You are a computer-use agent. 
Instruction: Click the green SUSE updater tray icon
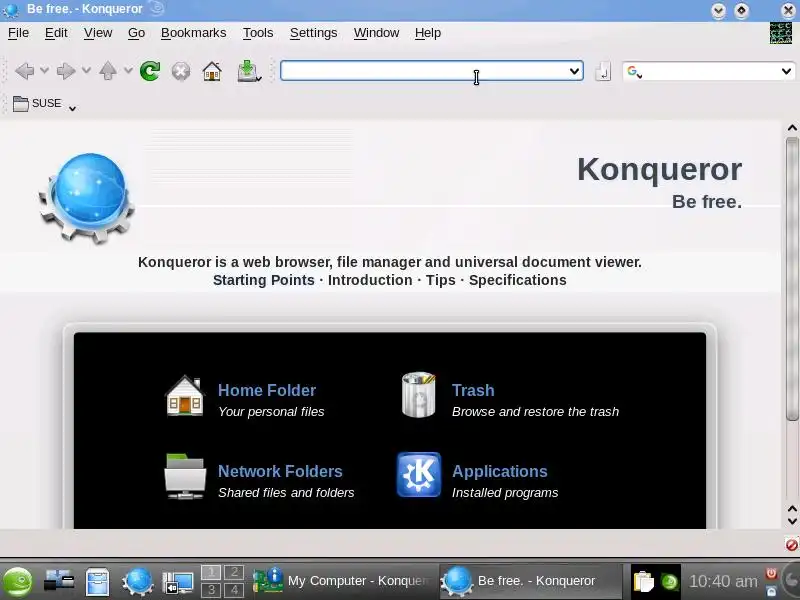[x=669, y=582]
